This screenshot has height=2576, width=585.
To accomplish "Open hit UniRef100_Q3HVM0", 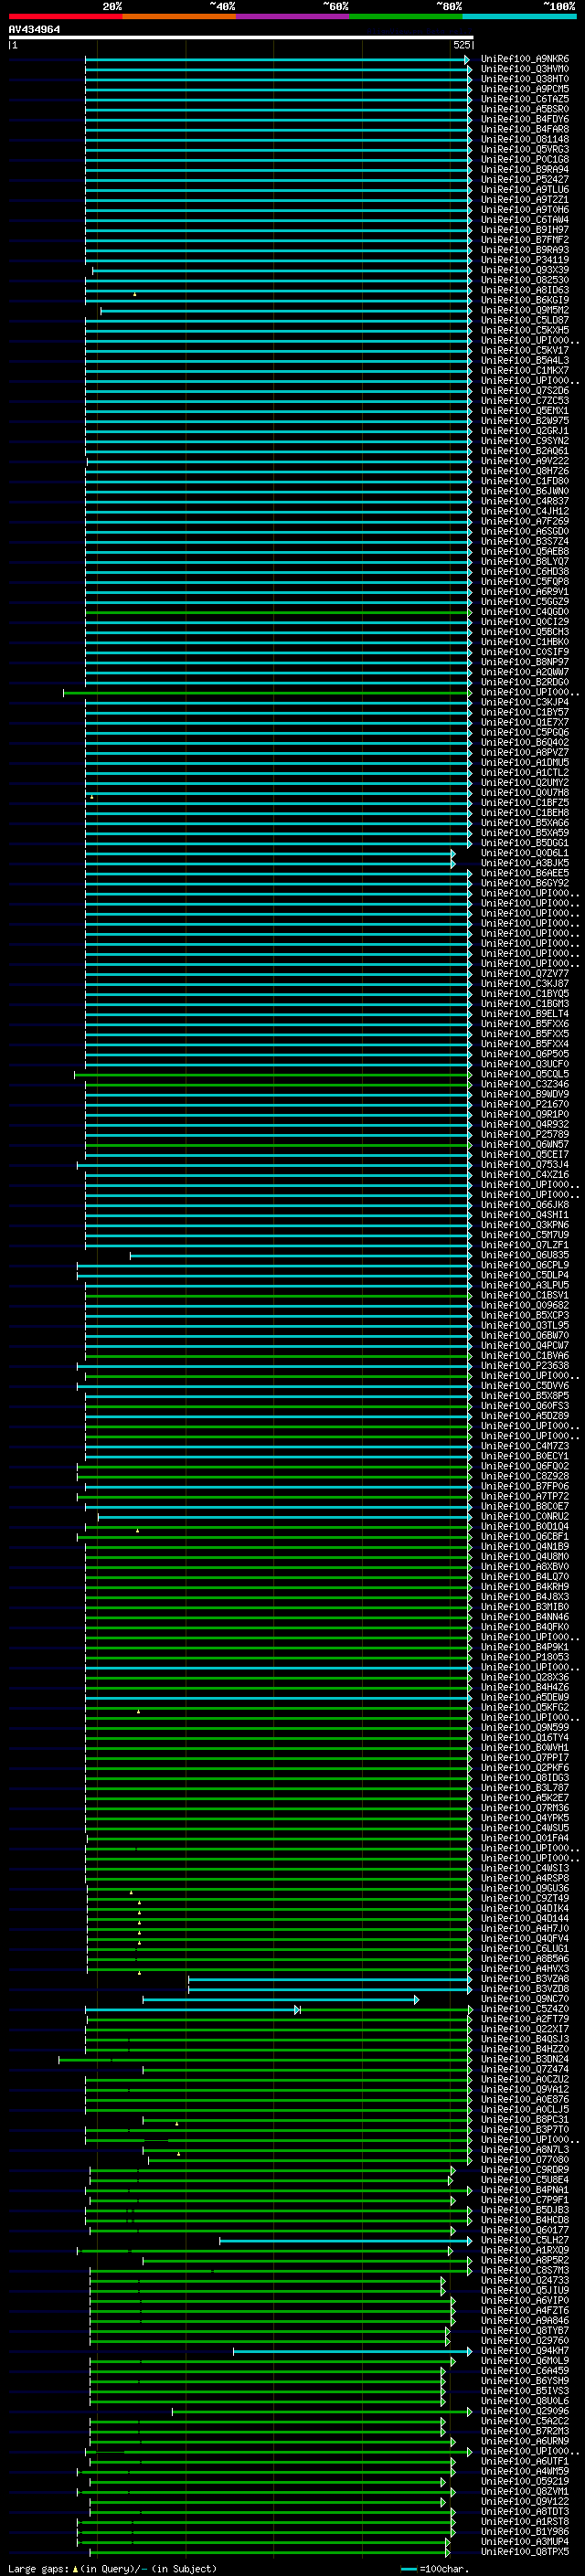I will pyautogui.click(x=524, y=69).
